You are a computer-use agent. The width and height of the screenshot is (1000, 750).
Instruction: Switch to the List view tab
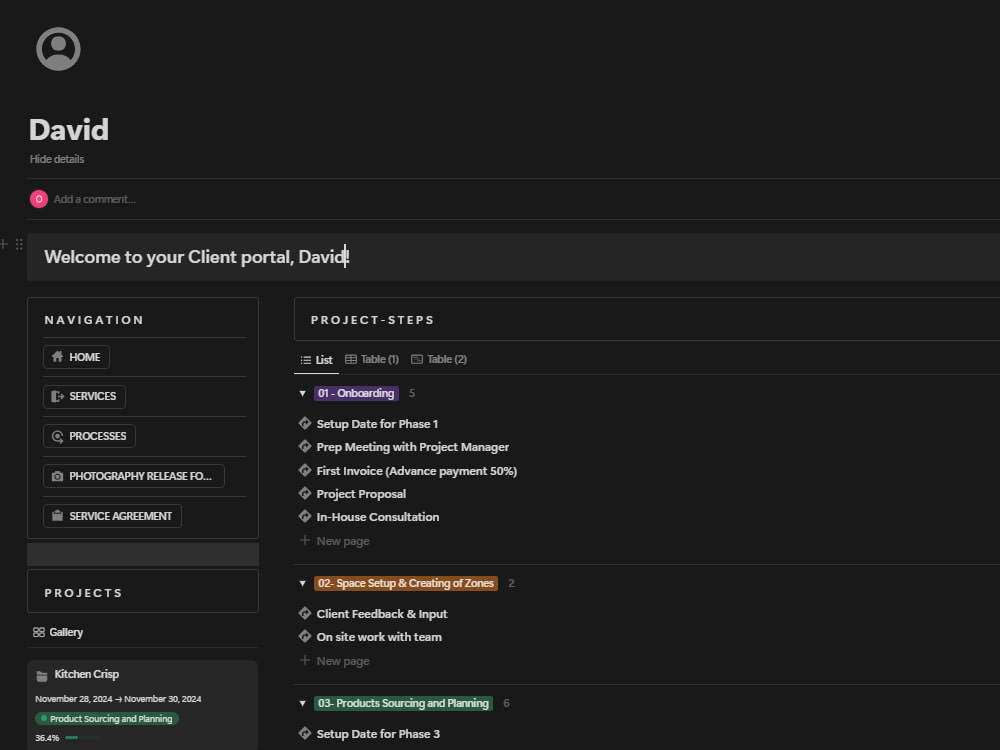[x=316, y=360]
